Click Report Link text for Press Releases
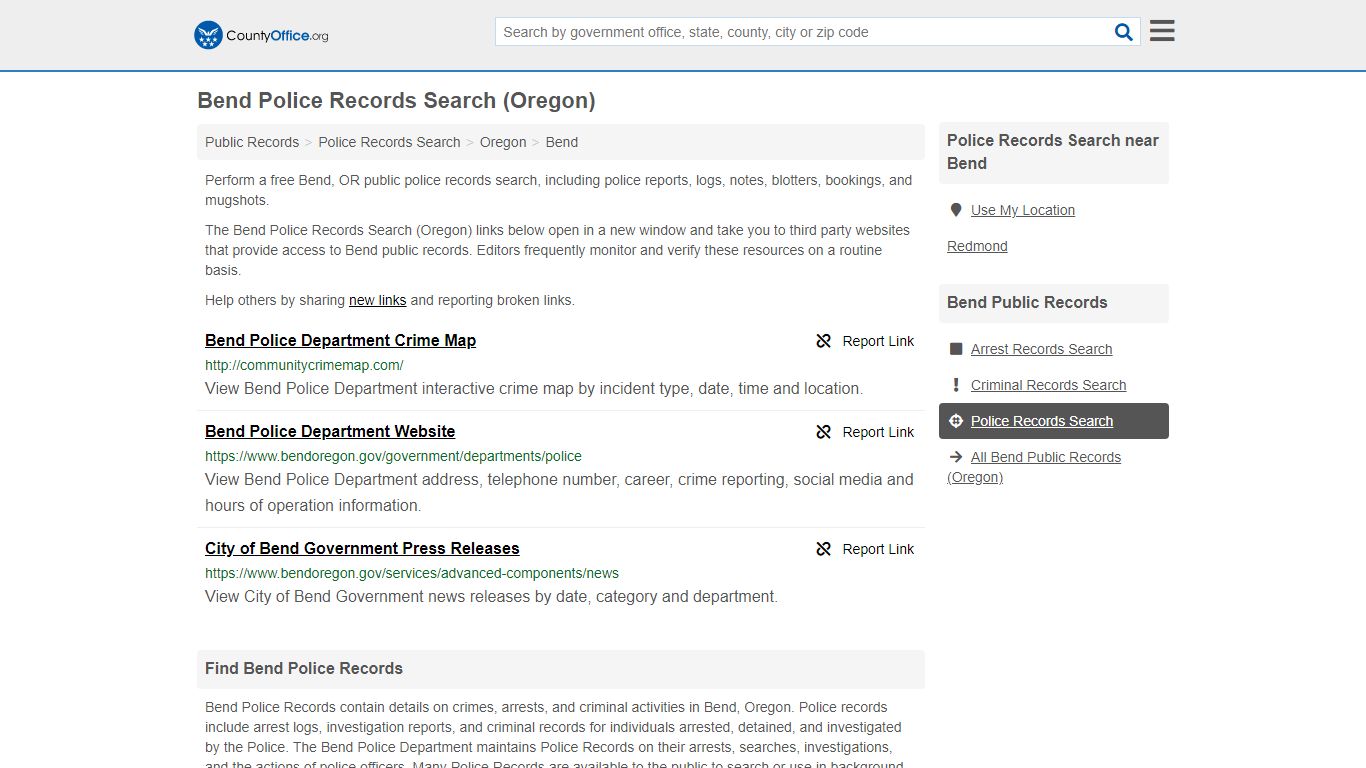The width and height of the screenshot is (1366, 768). (878, 549)
